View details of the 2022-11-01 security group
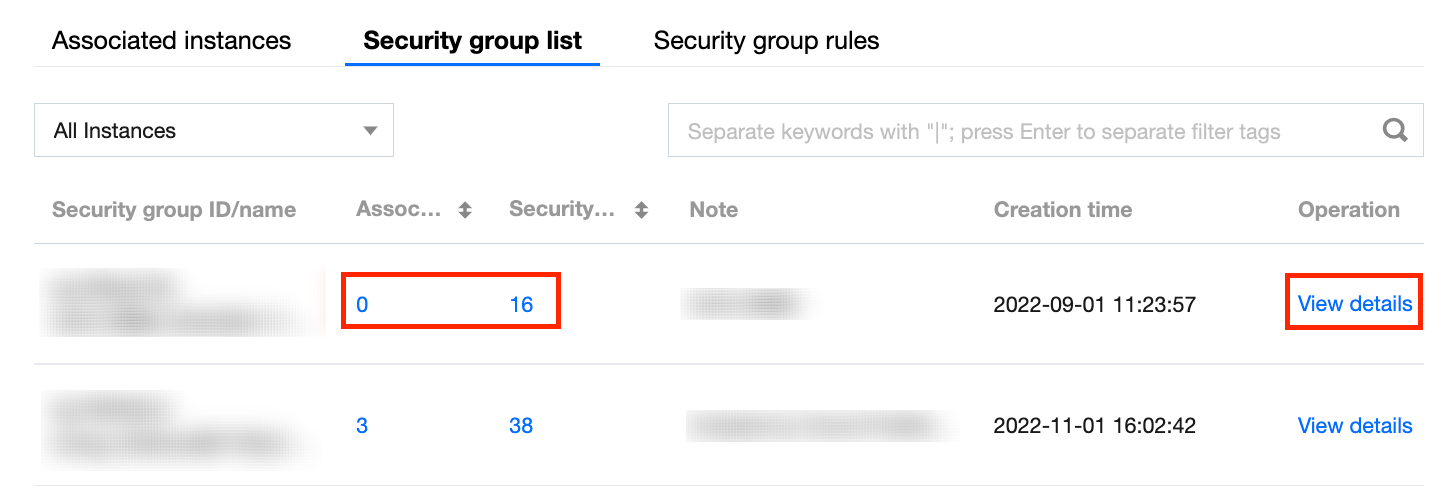Viewport: 1444px width, 494px height. point(1354,426)
